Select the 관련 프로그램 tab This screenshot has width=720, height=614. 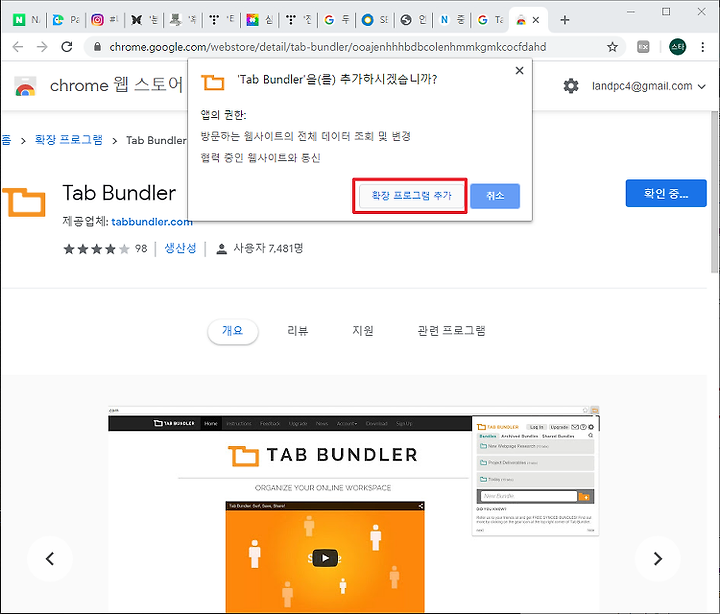click(451, 331)
